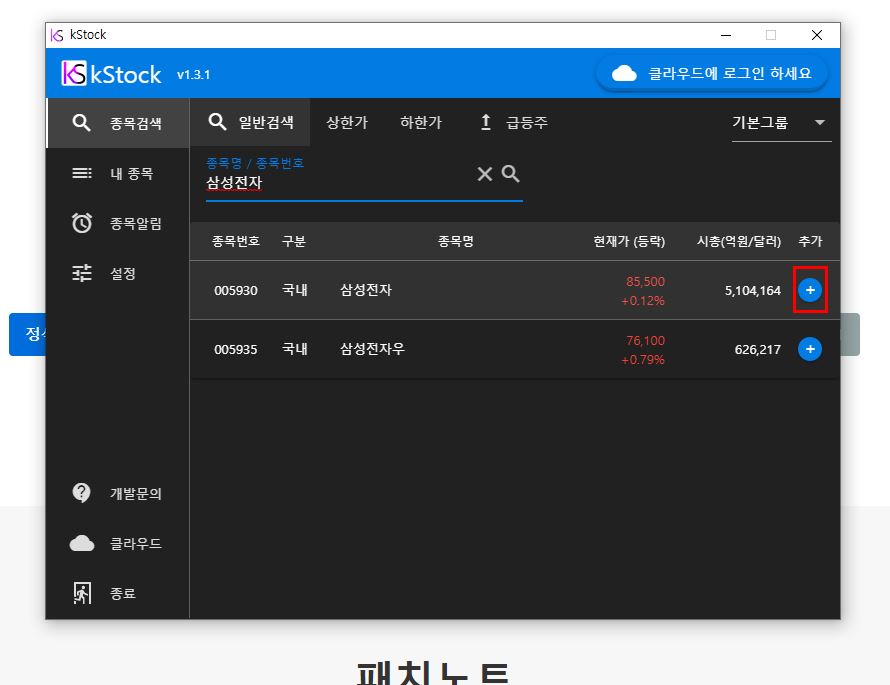The width and height of the screenshot is (890, 685).
Task: Click the +0.12% change value
Action: click(x=643, y=301)
